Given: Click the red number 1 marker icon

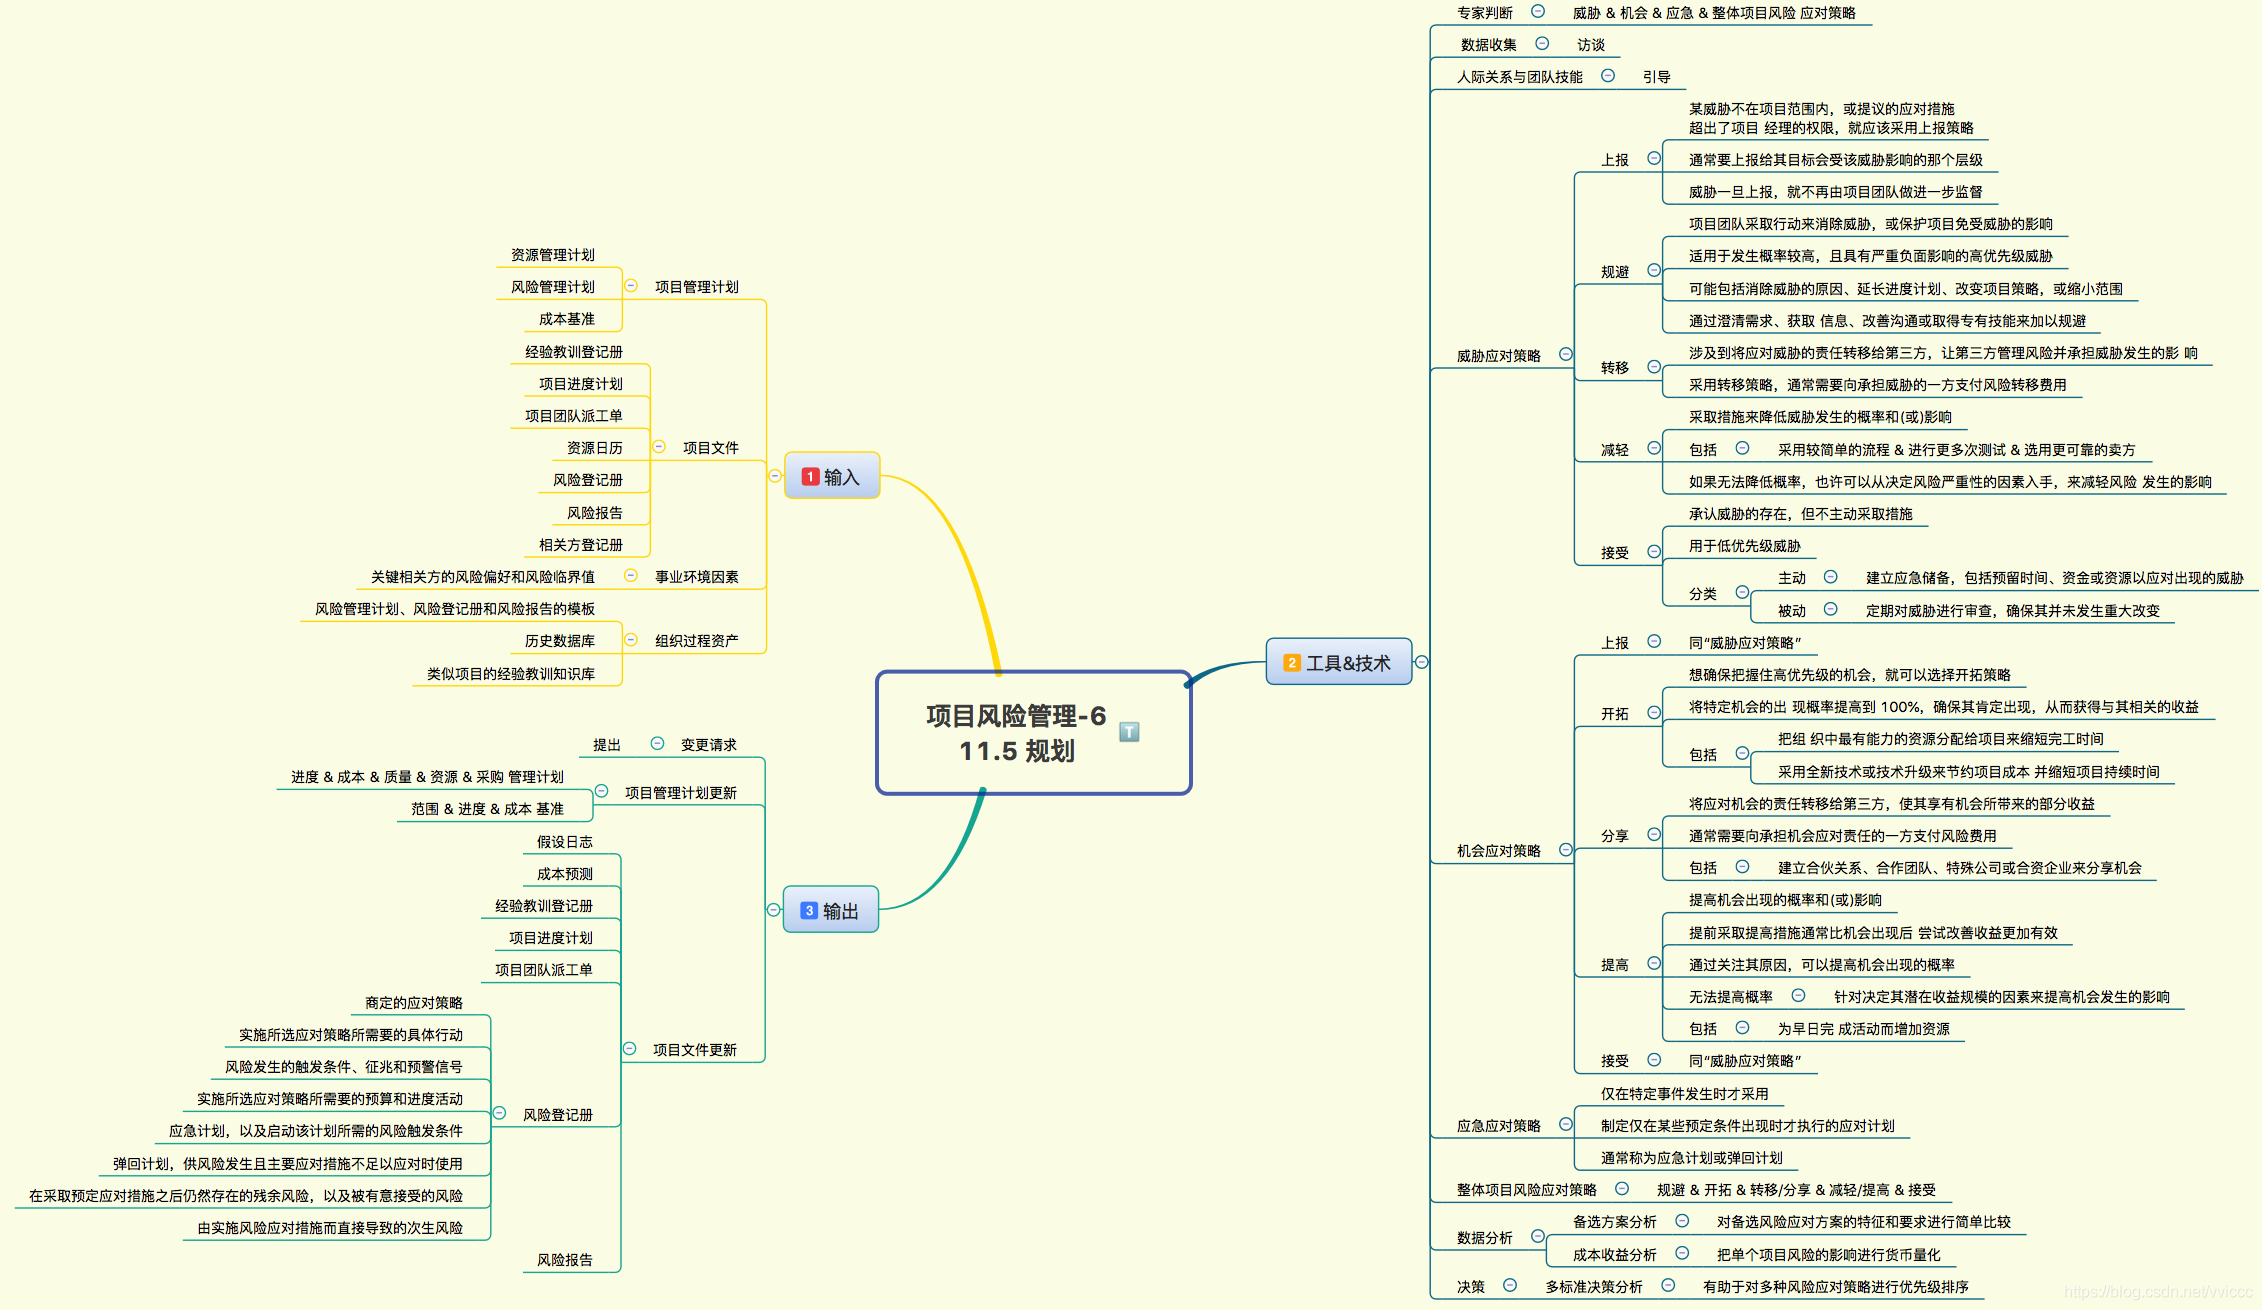Looking at the screenshot, I should pos(810,477).
